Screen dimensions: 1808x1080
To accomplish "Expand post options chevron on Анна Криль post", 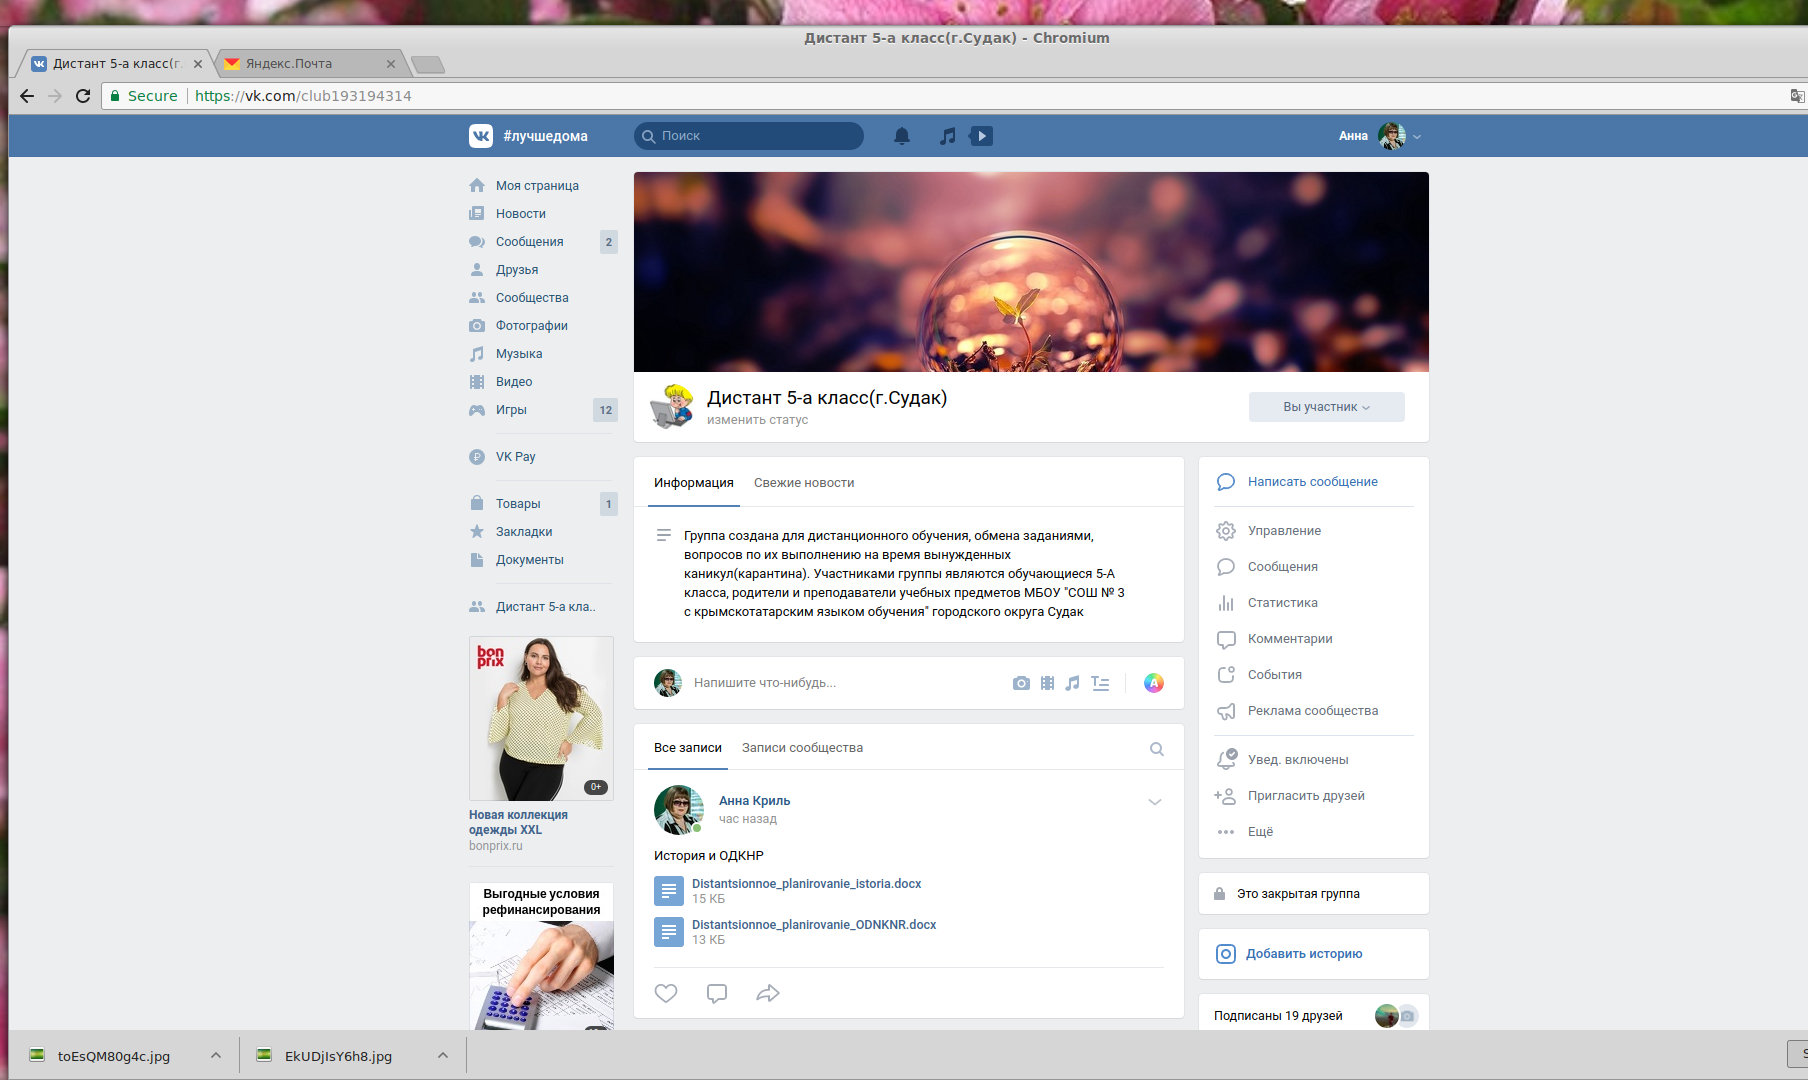I will tap(1154, 802).
